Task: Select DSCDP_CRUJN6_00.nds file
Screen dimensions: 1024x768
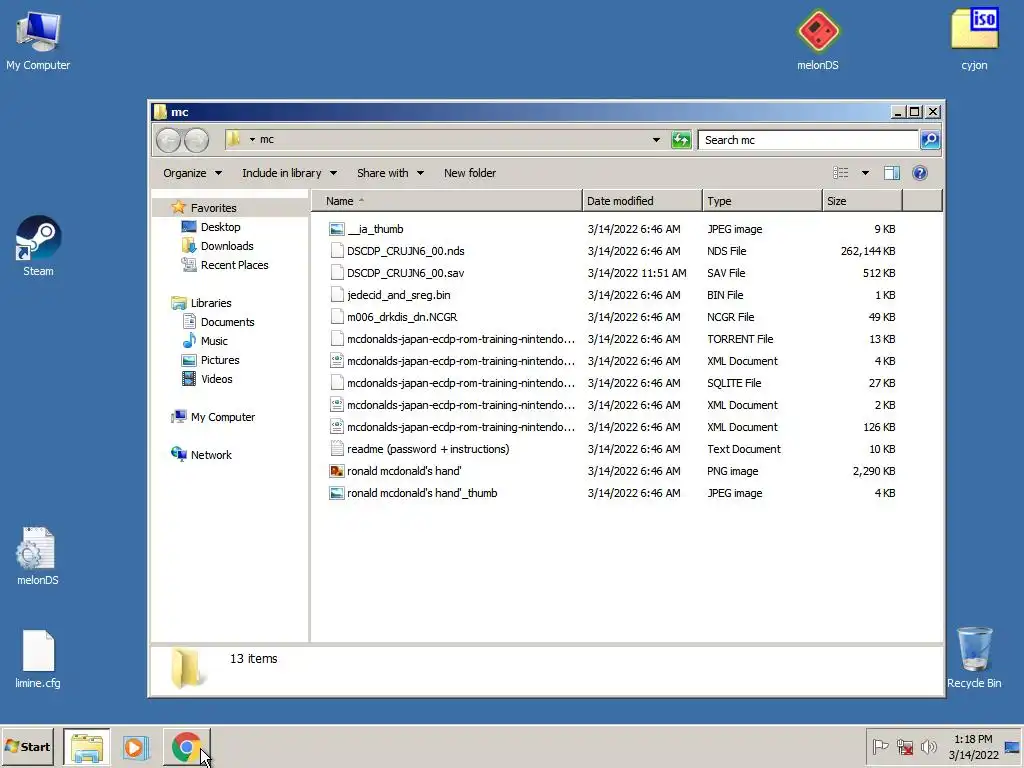Action: (x=613, y=251)
